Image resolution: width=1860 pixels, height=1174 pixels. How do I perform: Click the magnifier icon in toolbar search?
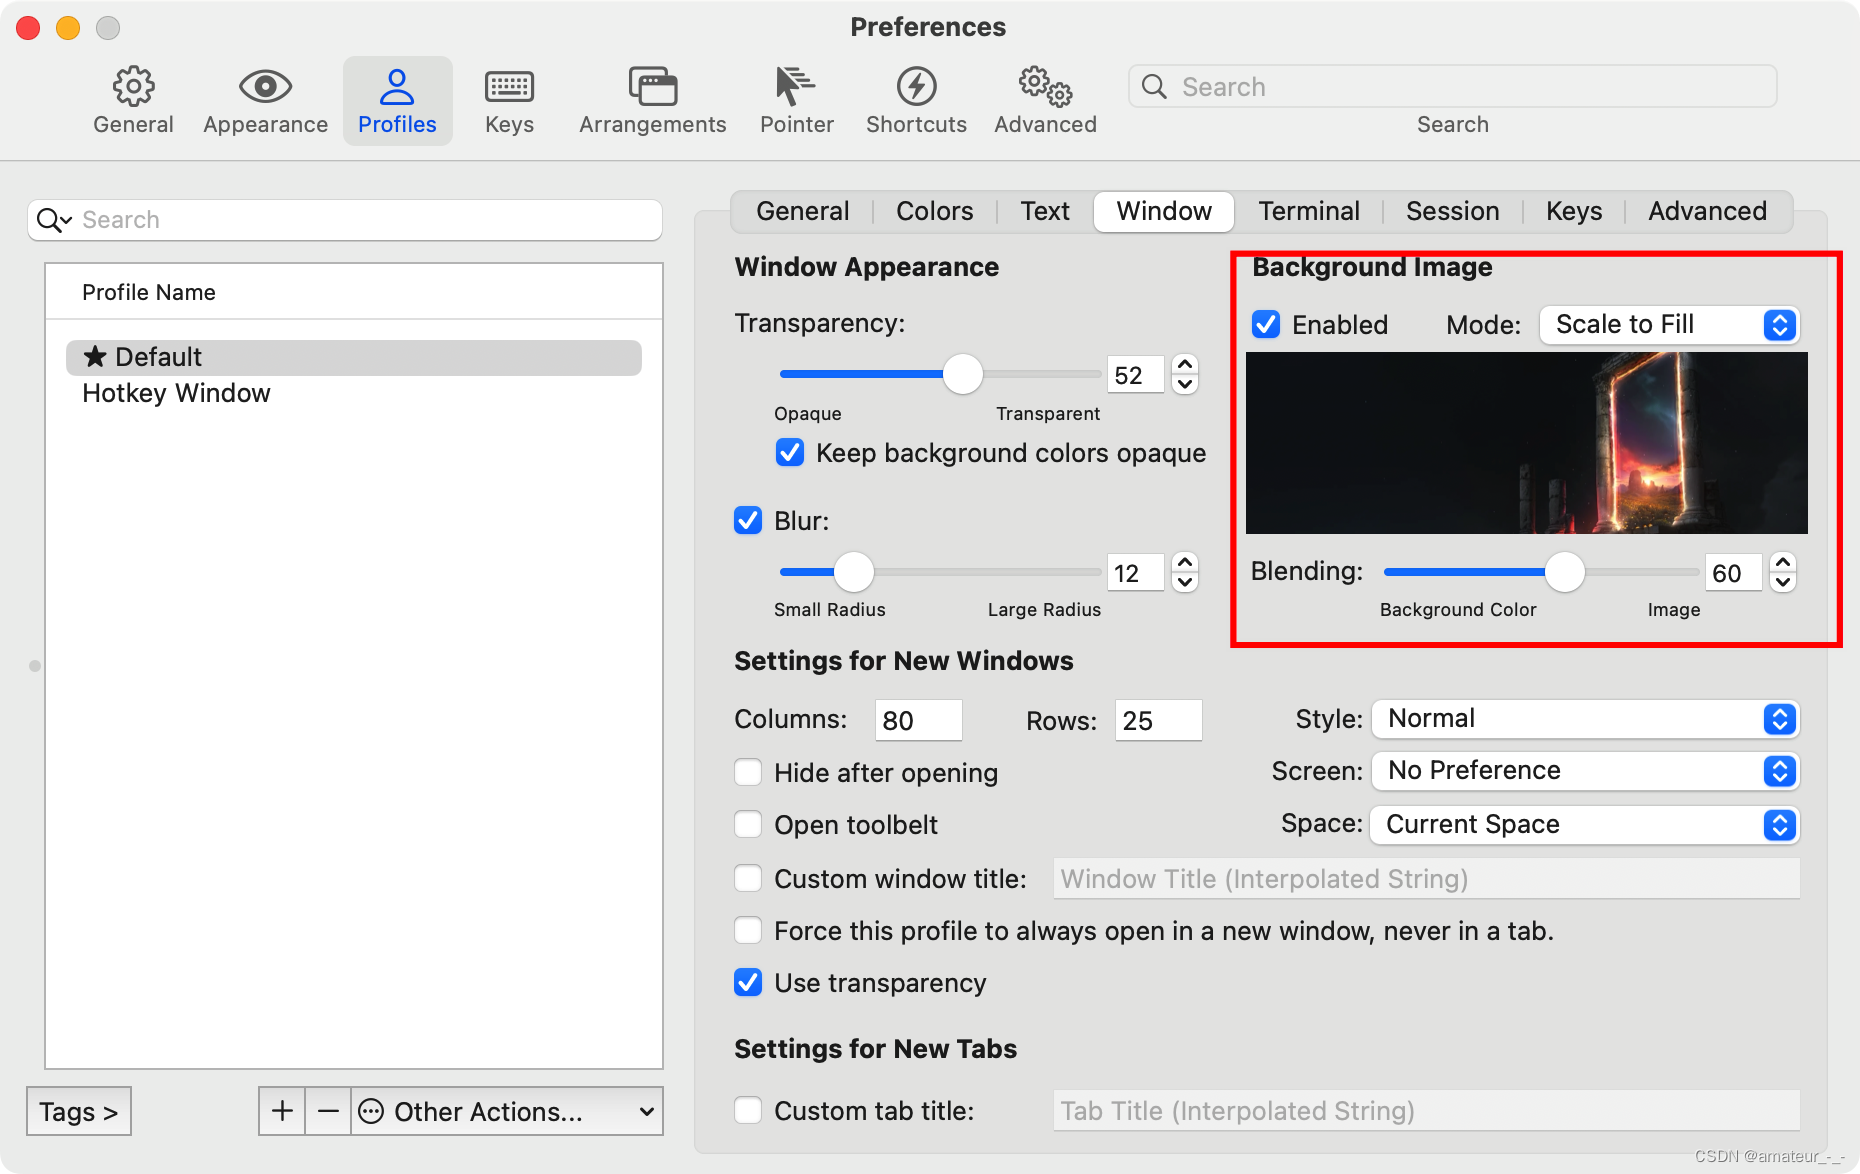[x=1154, y=87]
